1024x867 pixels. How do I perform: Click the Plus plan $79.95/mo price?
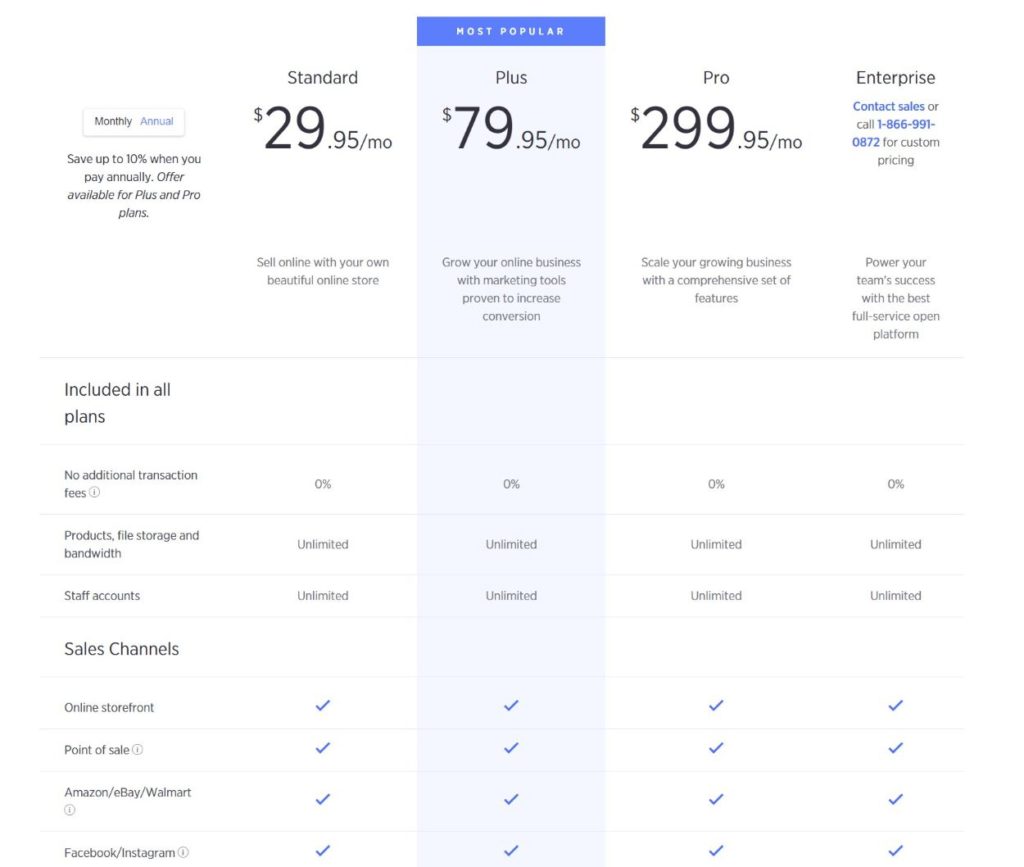511,131
